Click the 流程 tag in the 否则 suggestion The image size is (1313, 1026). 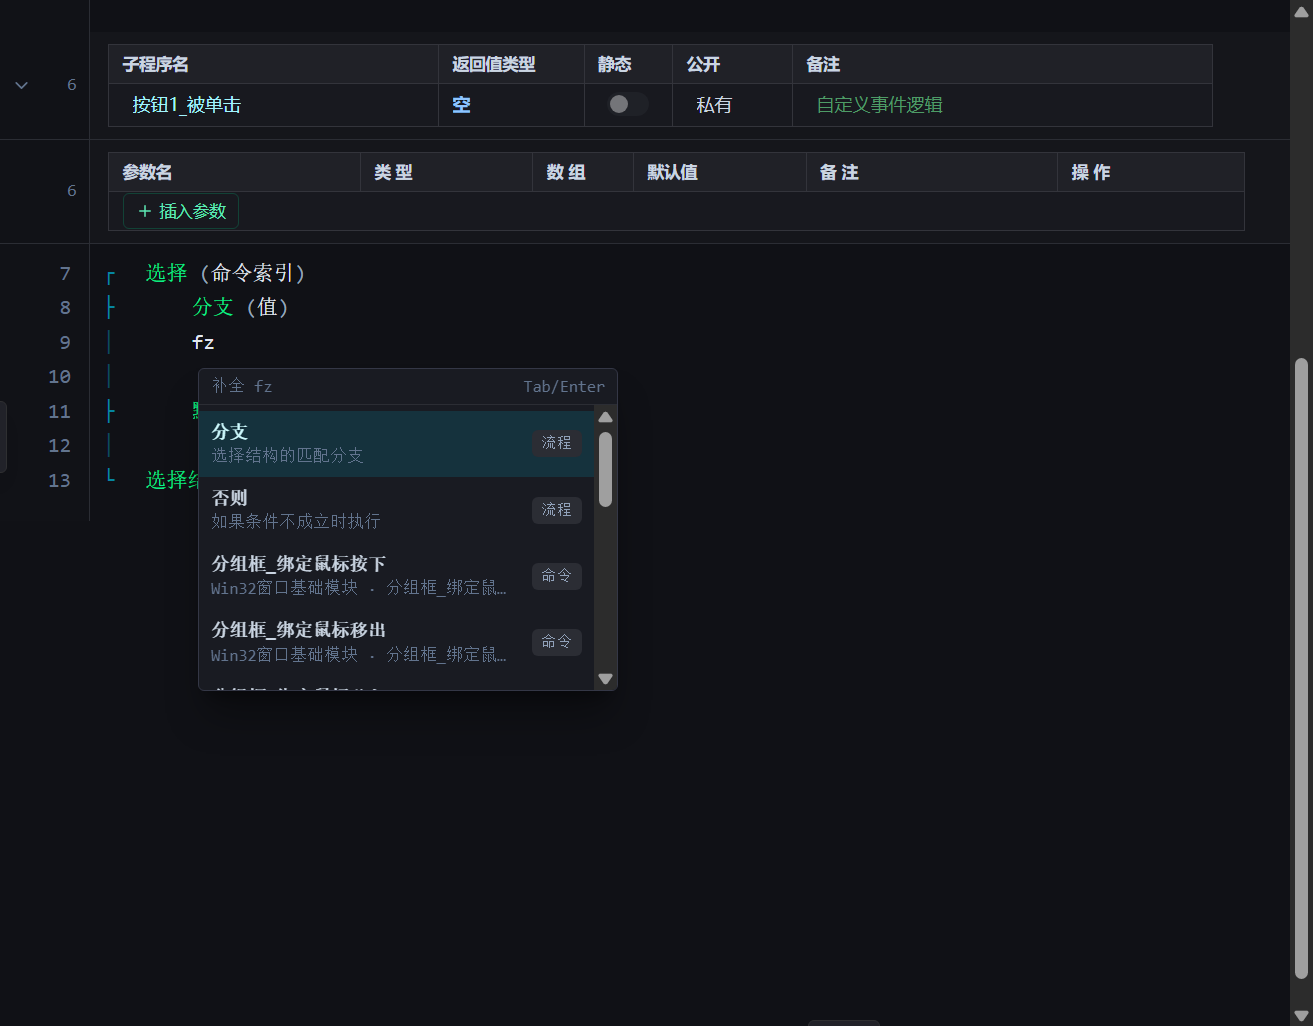[x=556, y=510]
